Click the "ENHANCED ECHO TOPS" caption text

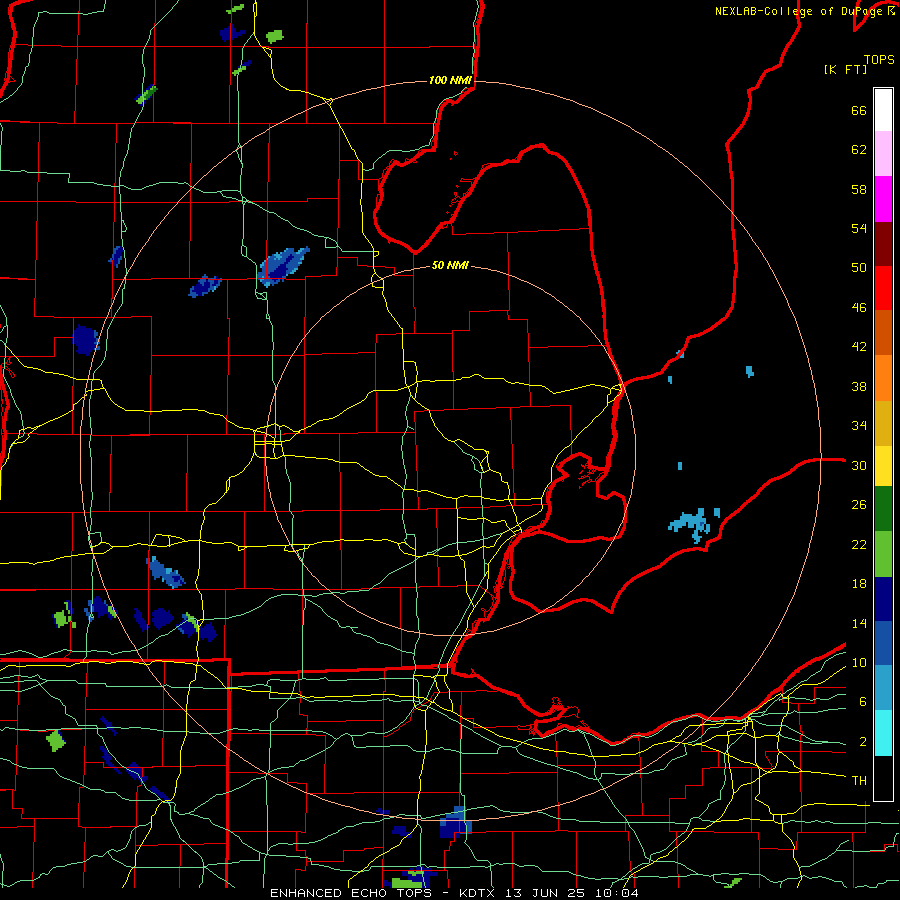(356, 893)
